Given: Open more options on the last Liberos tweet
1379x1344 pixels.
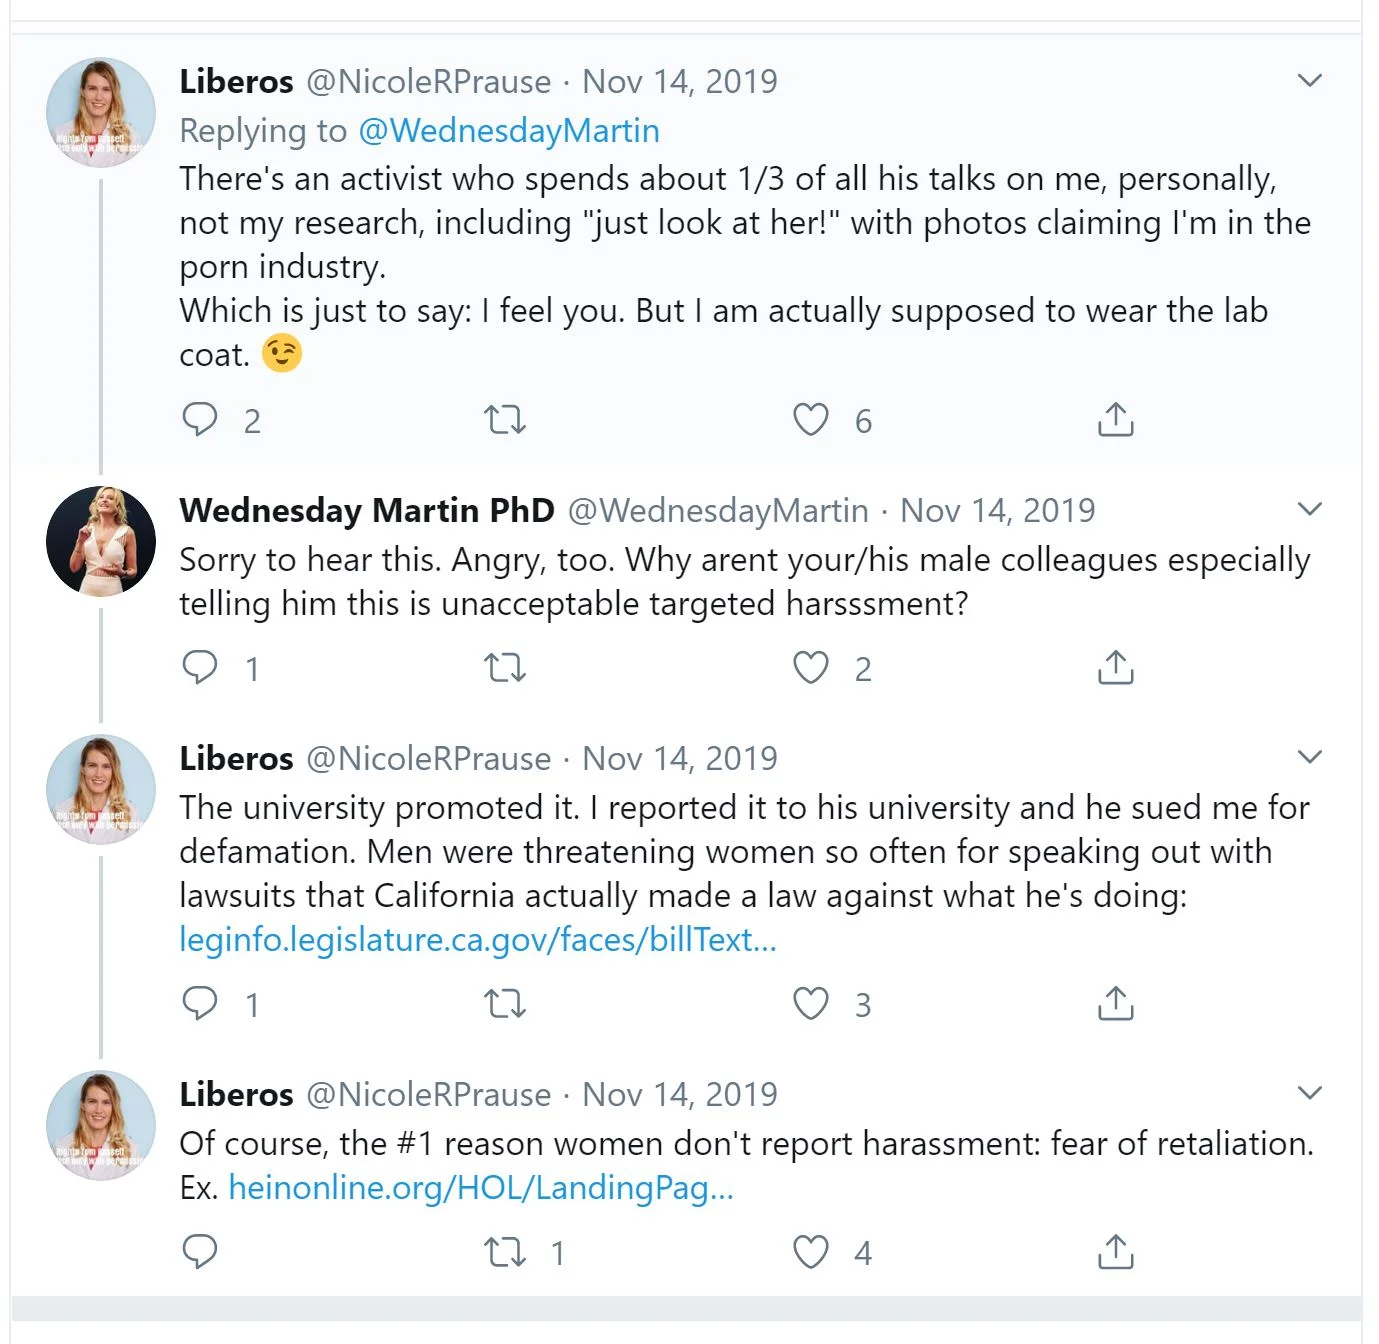Looking at the screenshot, I should 1309,1093.
